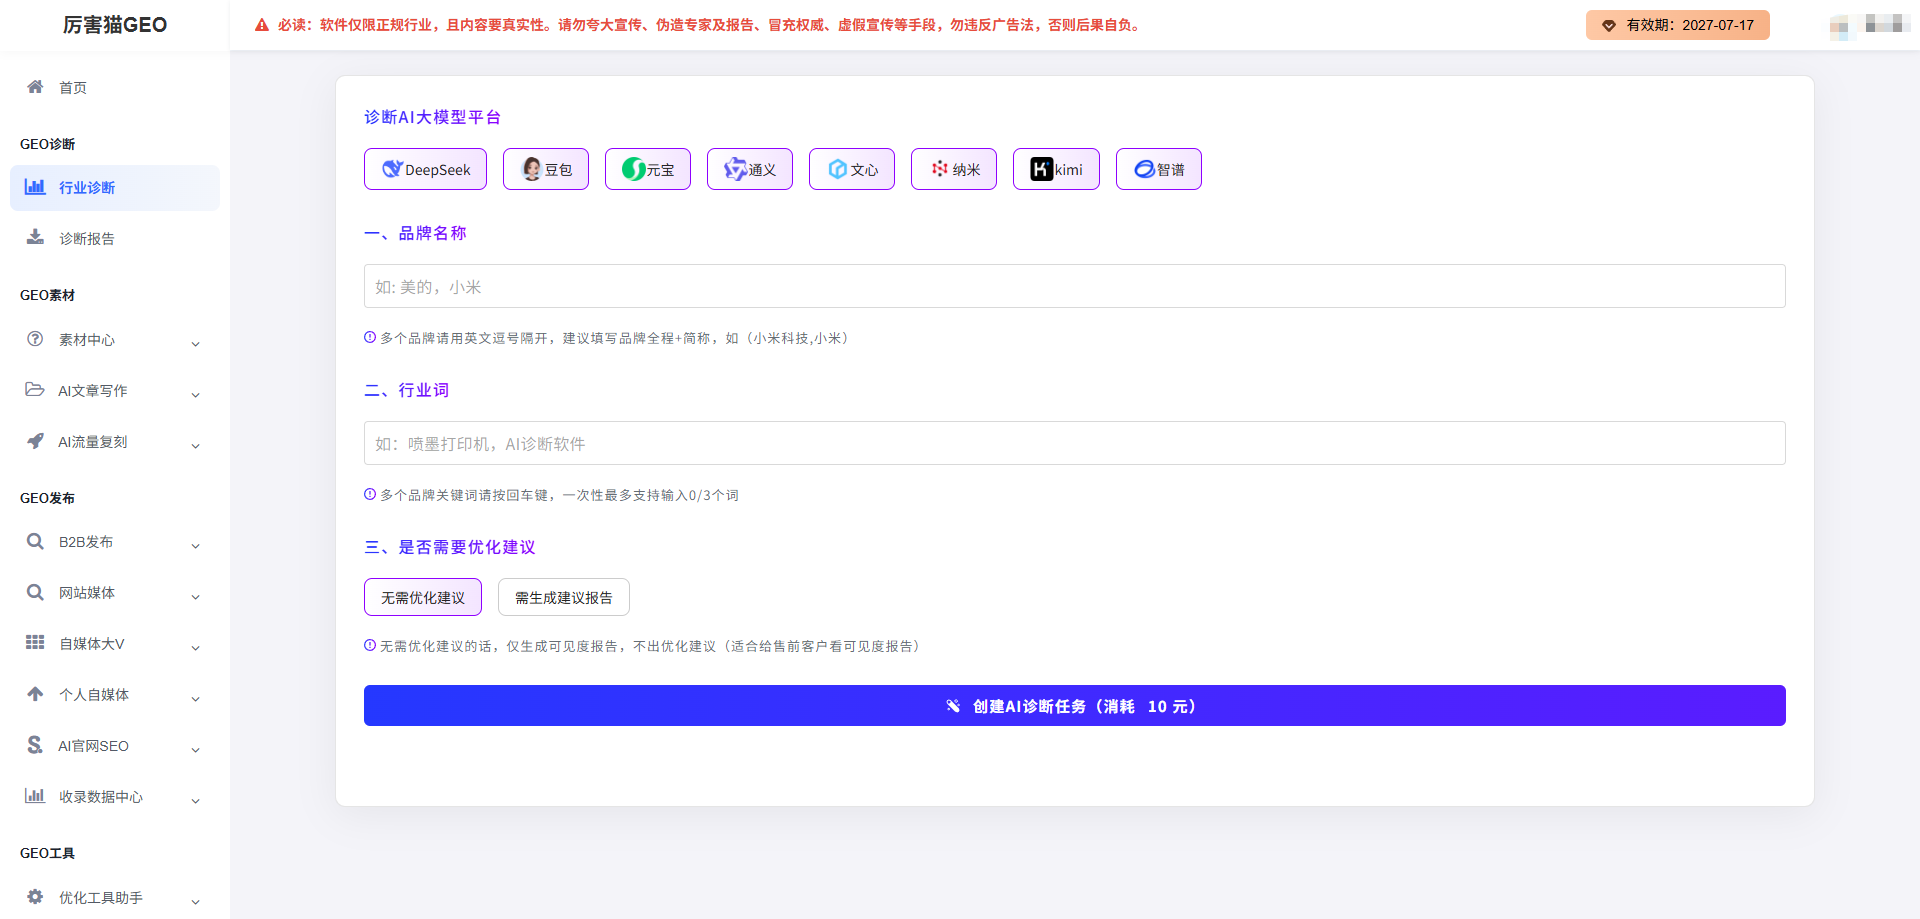
Task: Click the S icon beside AI官网SEO
Action: 35,744
